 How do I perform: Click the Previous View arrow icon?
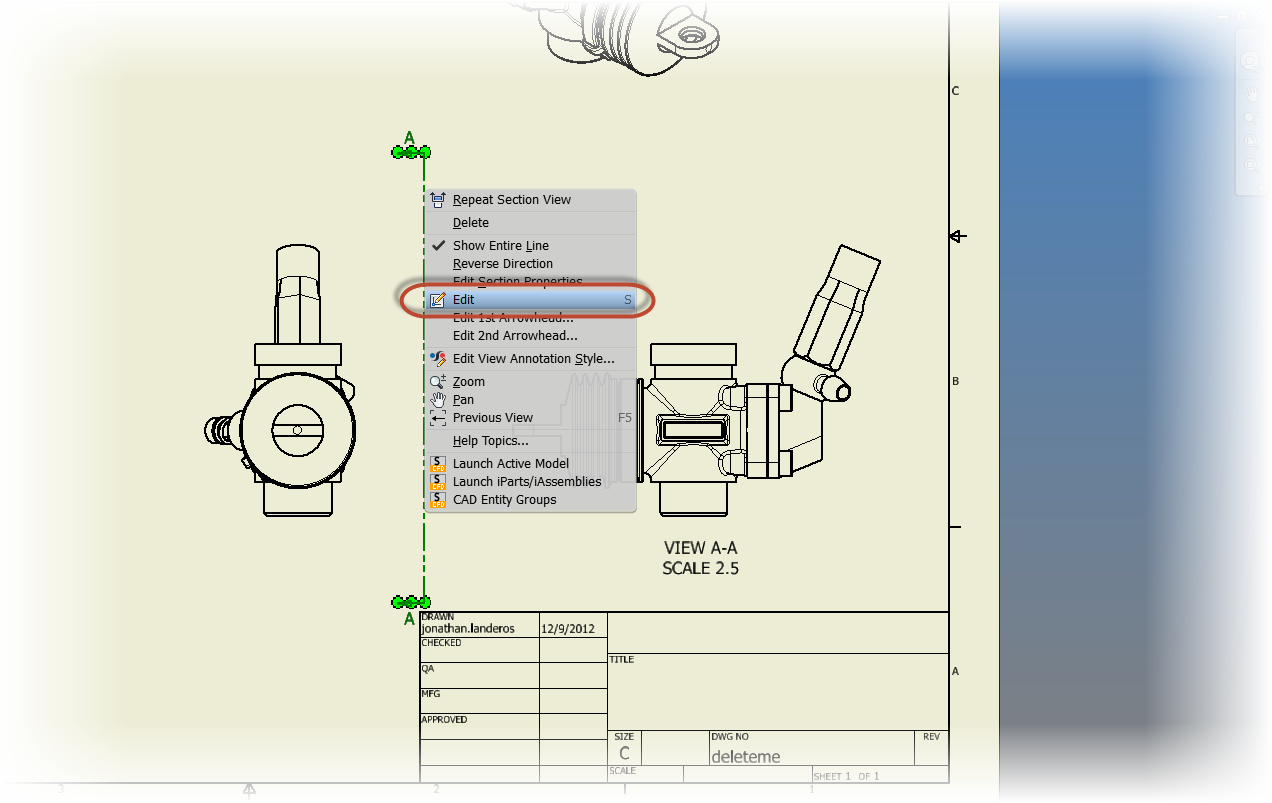click(x=438, y=417)
